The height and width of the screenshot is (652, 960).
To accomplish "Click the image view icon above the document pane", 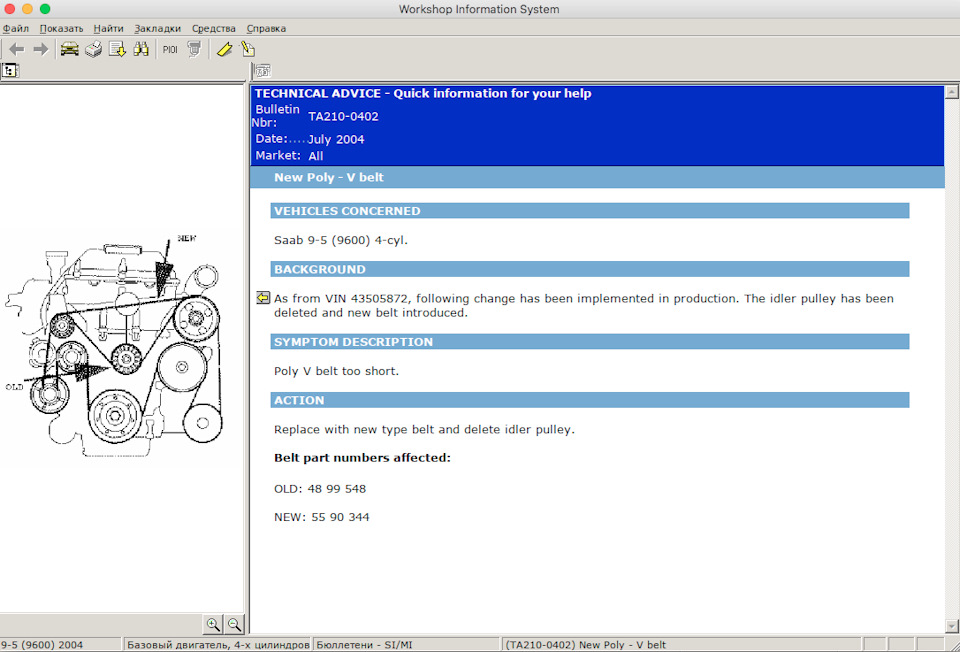I will tap(263, 71).
